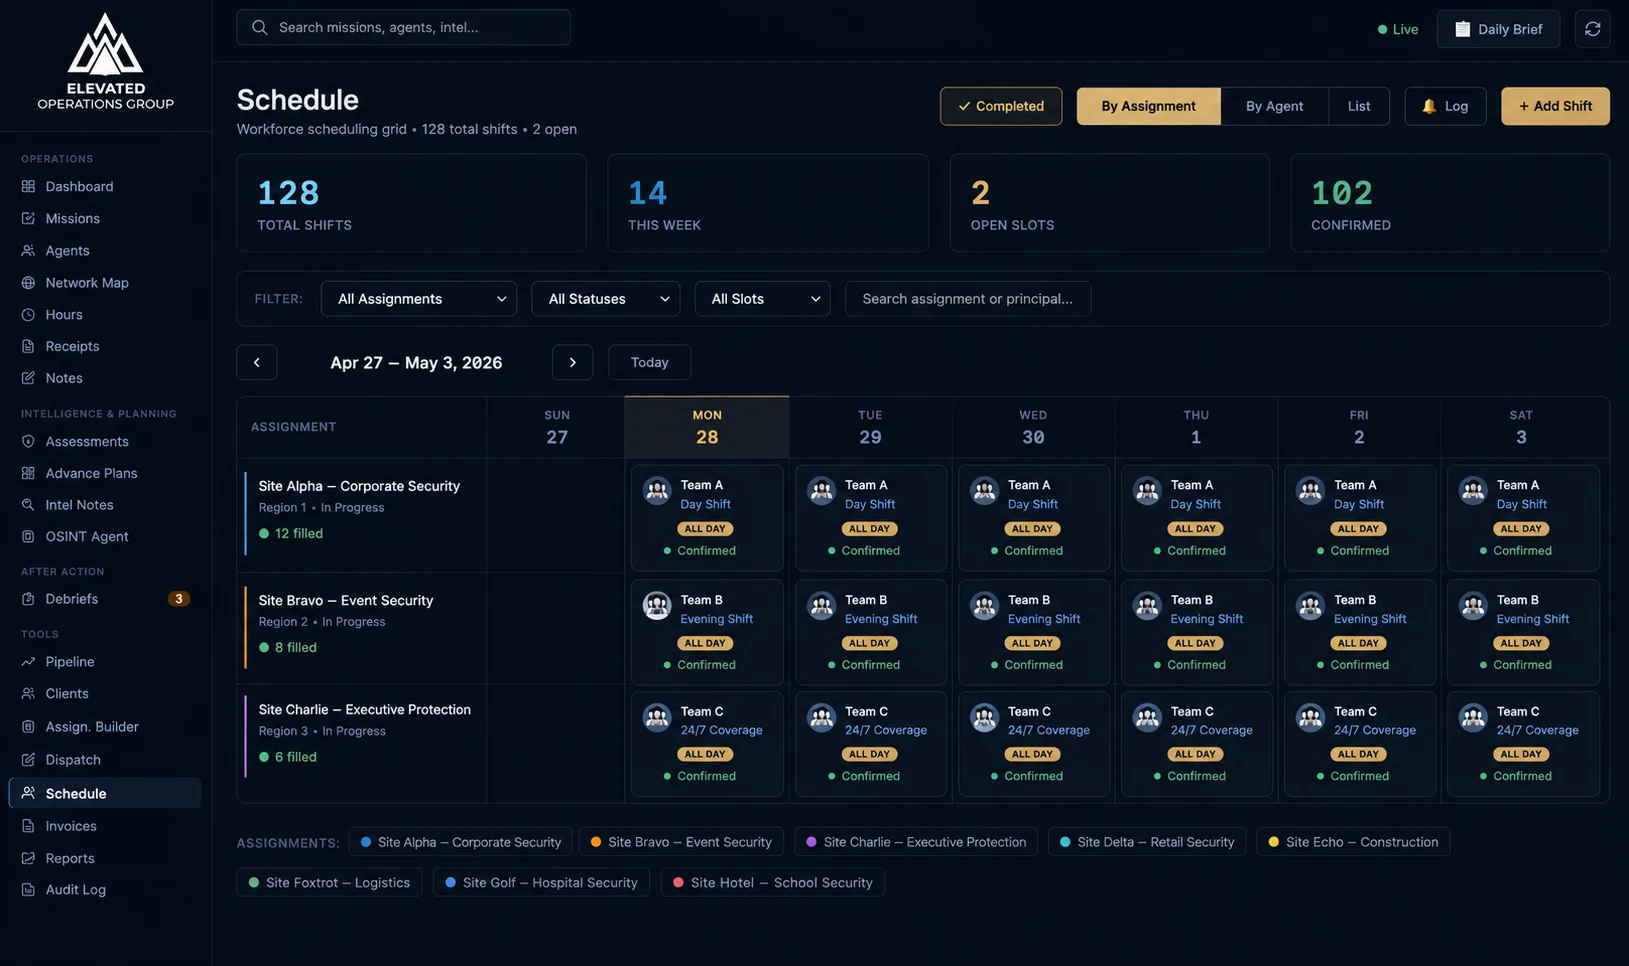
Task: Click the top search missions field
Action: [403, 27]
